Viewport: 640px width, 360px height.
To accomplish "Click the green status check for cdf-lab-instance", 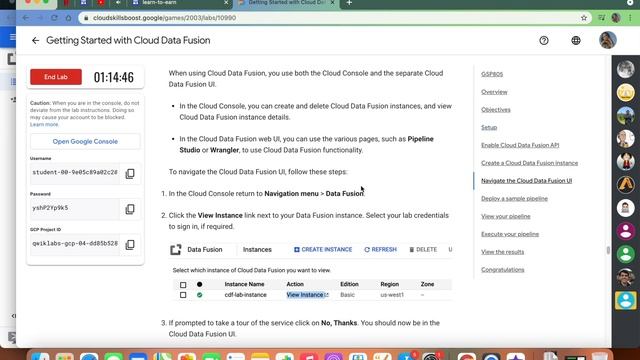I will [x=200, y=295].
